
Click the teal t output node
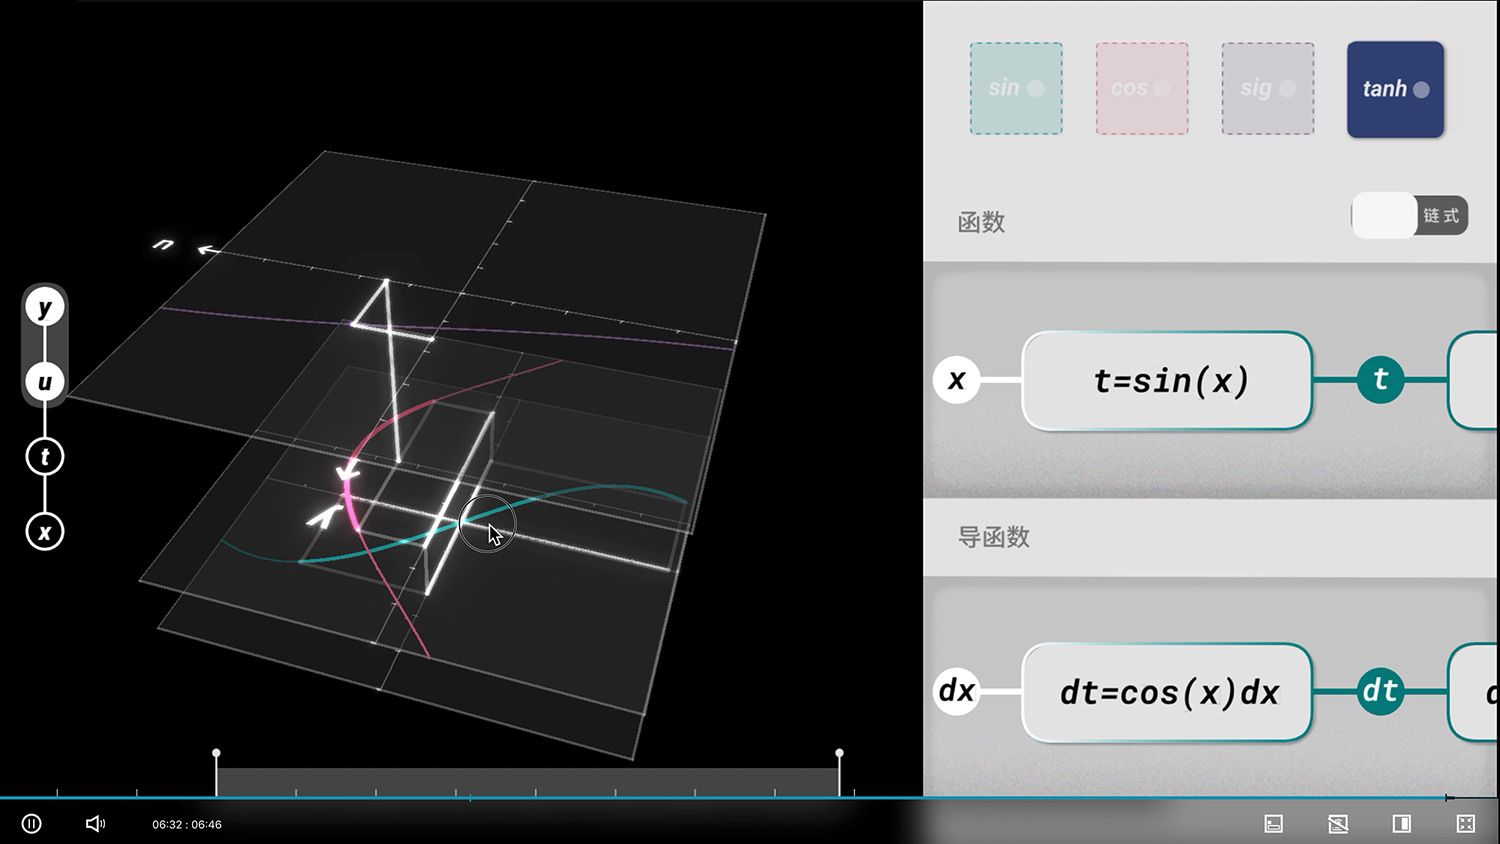tap(1380, 380)
